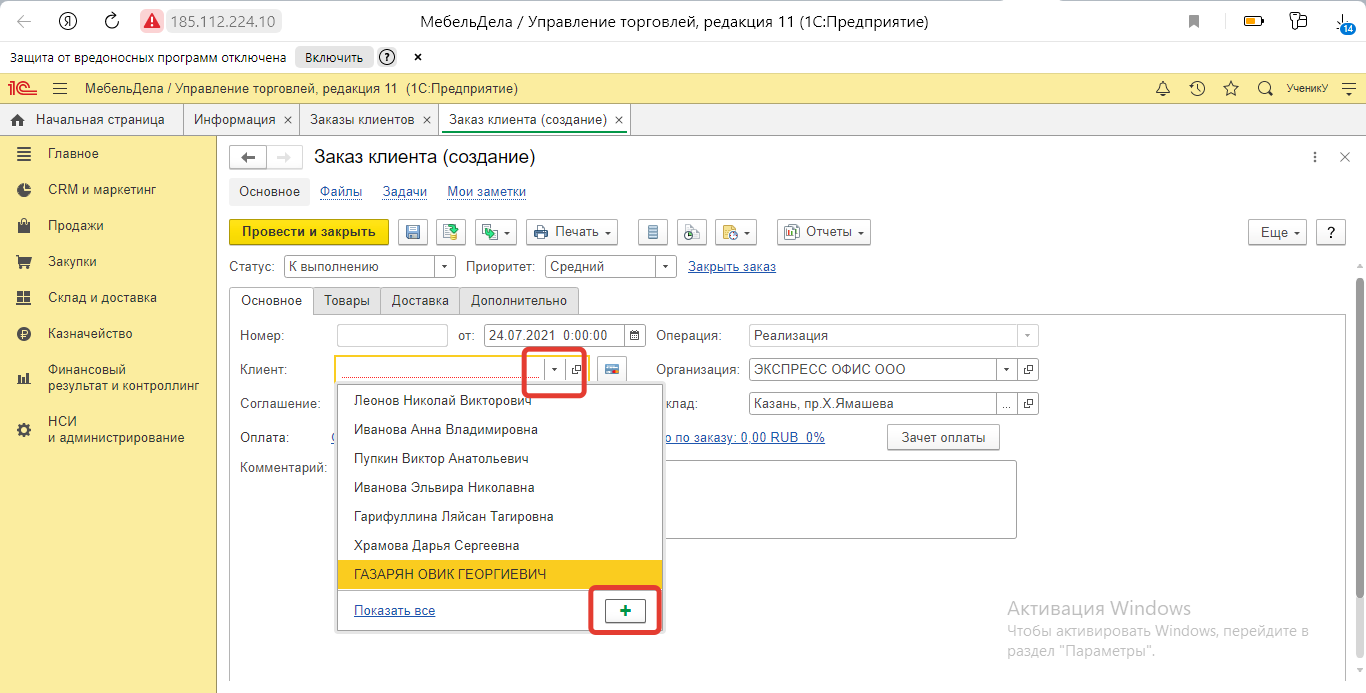Screen dimensions: 1366x693
Task: Open the create-based-on dropdown in toolbar
Action: (495, 232)
